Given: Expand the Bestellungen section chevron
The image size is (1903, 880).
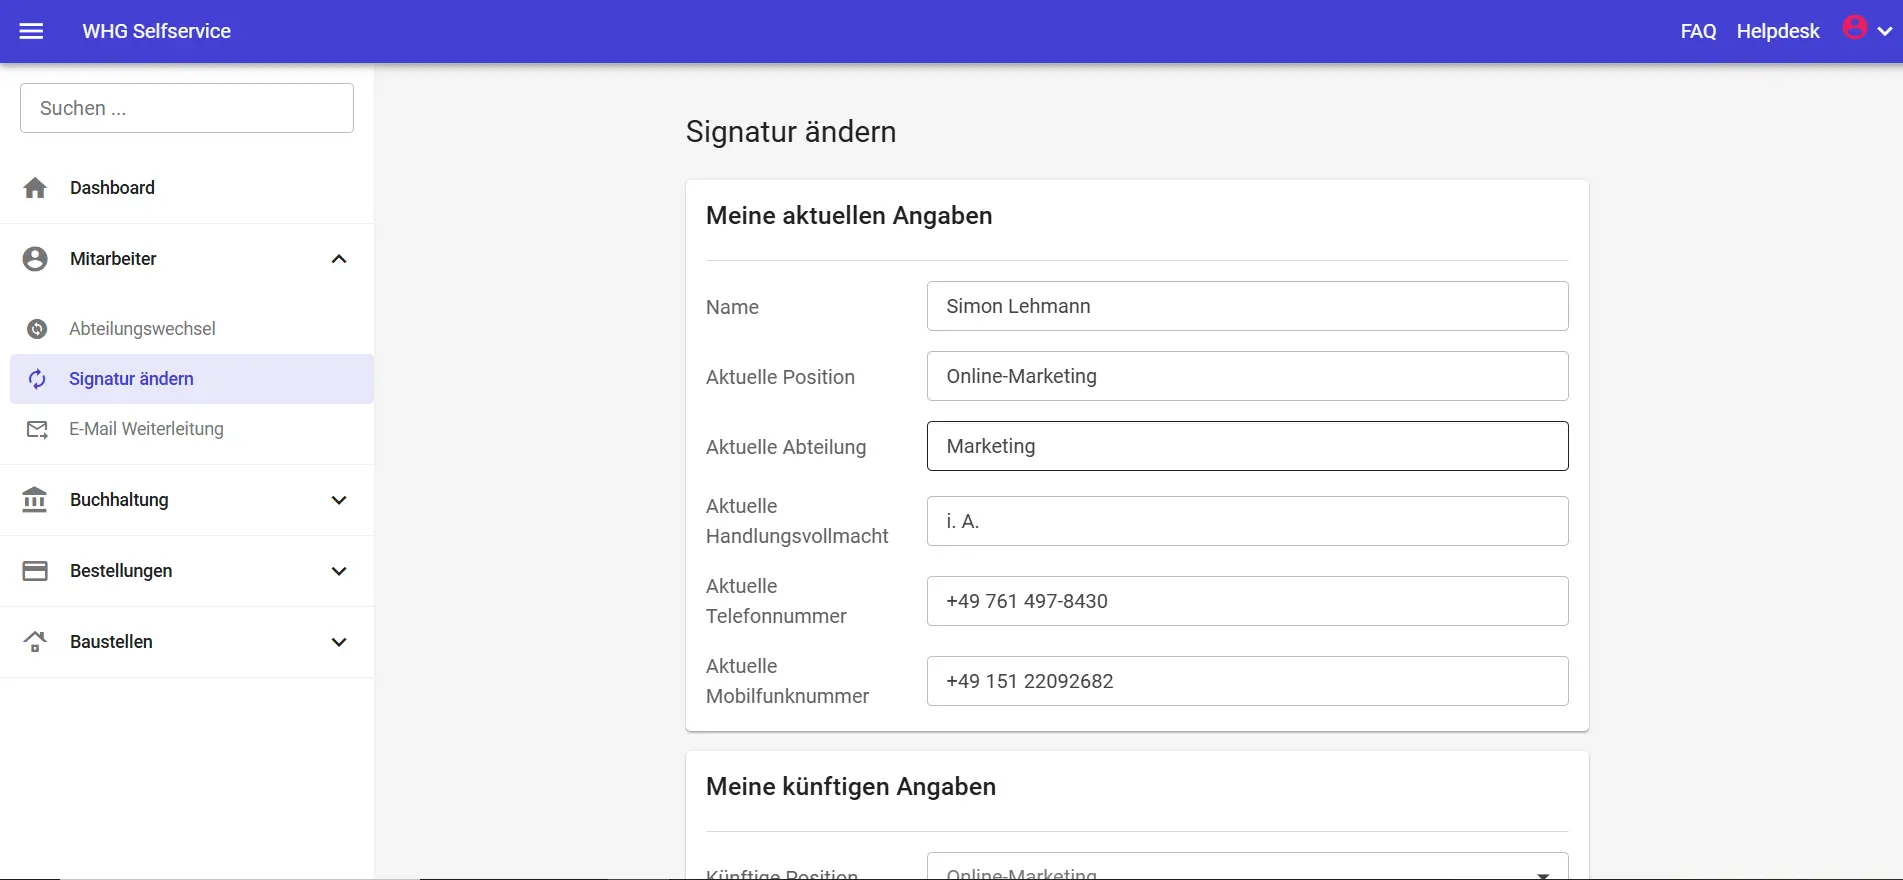Looking at the screenshot, I should coord(339,571).
